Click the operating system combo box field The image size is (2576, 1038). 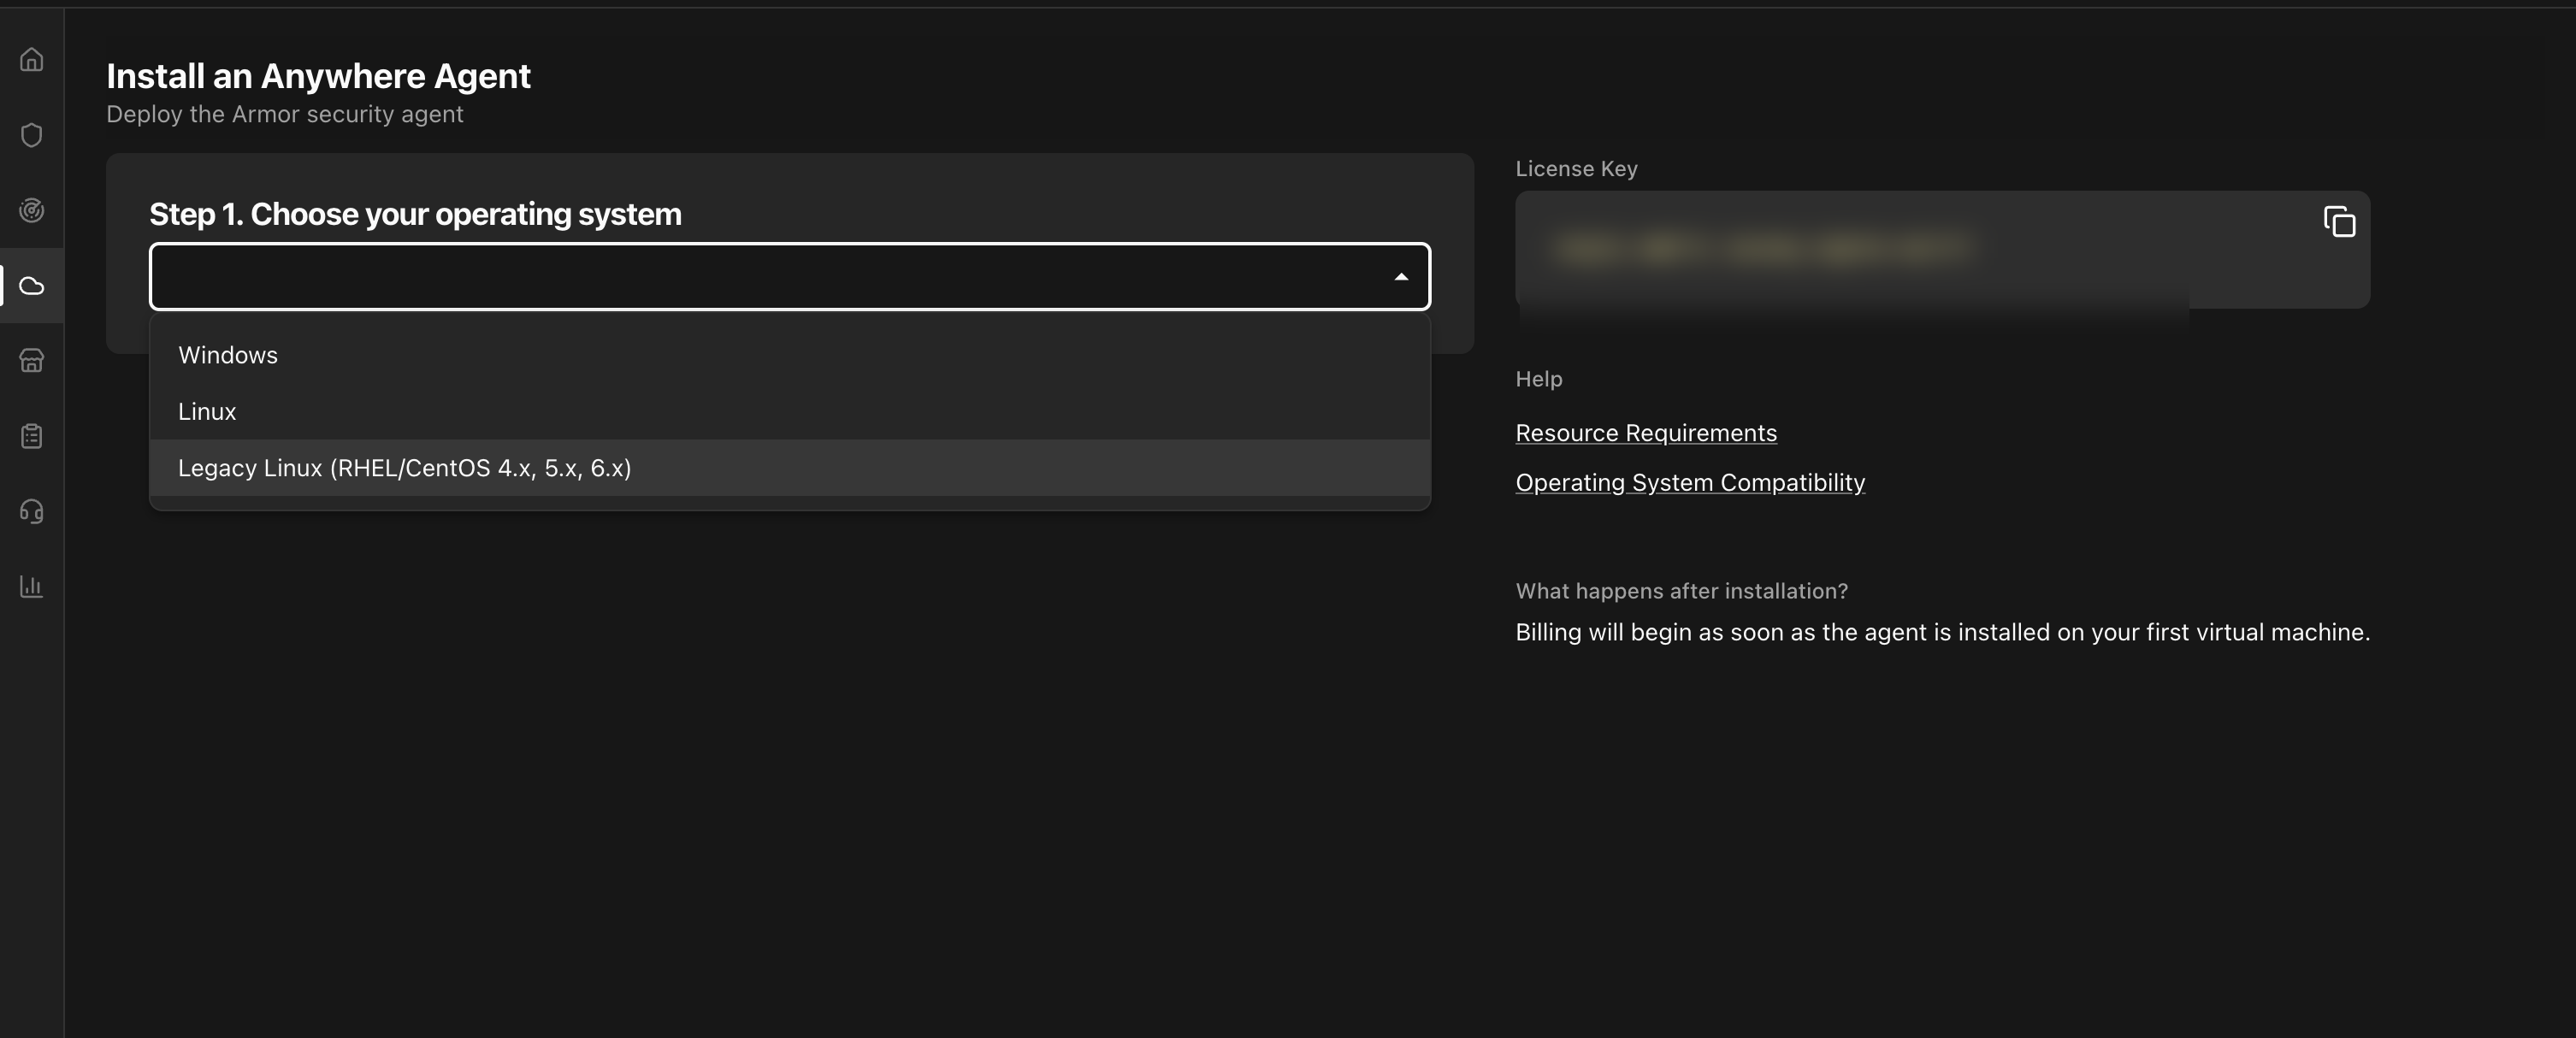[790, 276]
